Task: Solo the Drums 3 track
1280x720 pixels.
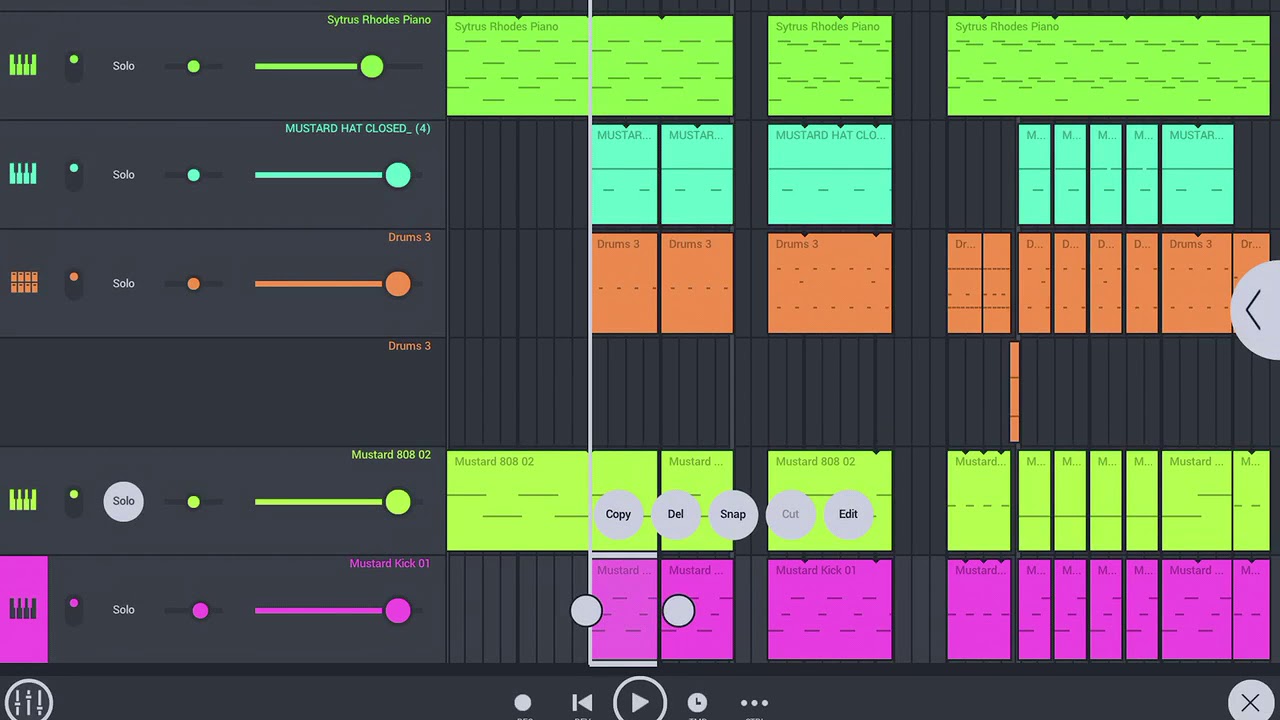Action: click(123, 283)
